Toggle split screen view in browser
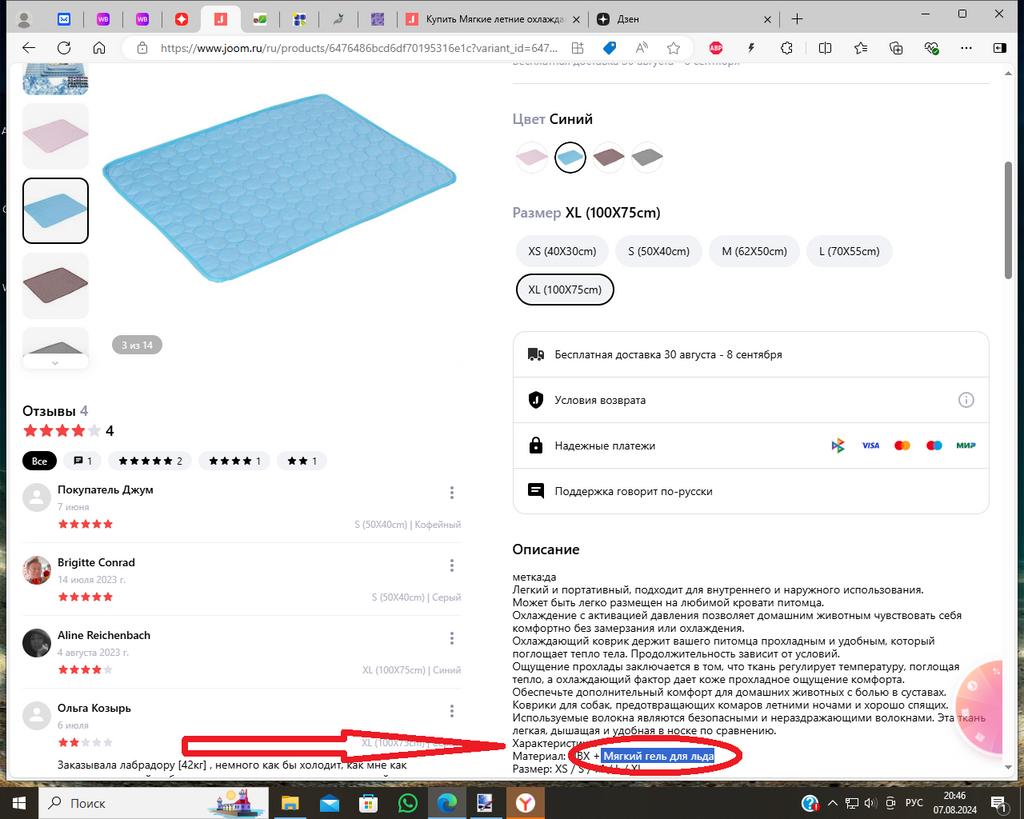Screen dimensions: 1024x819 (x=825, y=47)
